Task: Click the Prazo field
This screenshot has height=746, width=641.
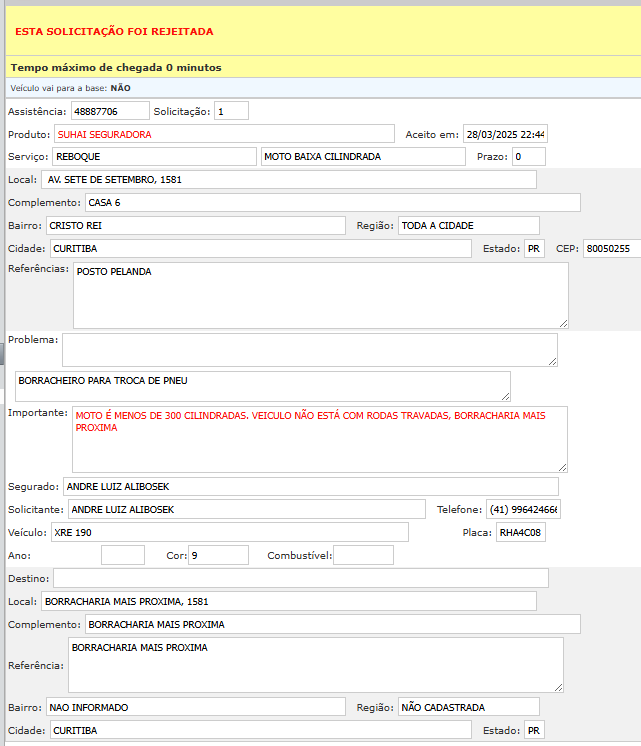Action: [529, 157]
